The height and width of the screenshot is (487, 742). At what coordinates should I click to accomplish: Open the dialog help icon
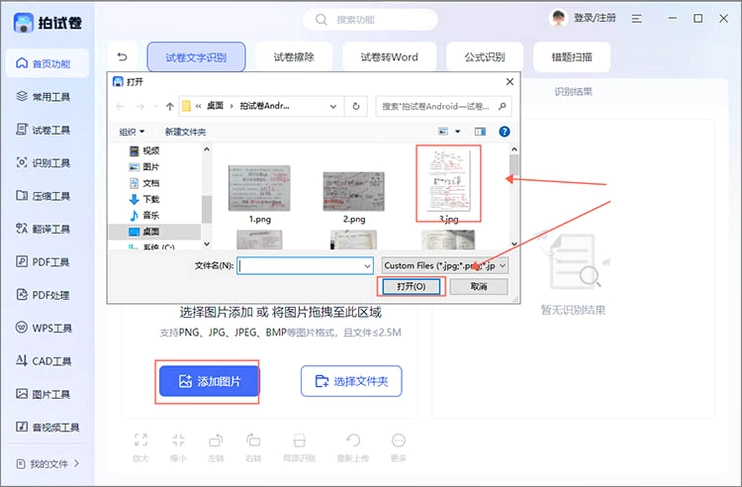pos(504,131)
